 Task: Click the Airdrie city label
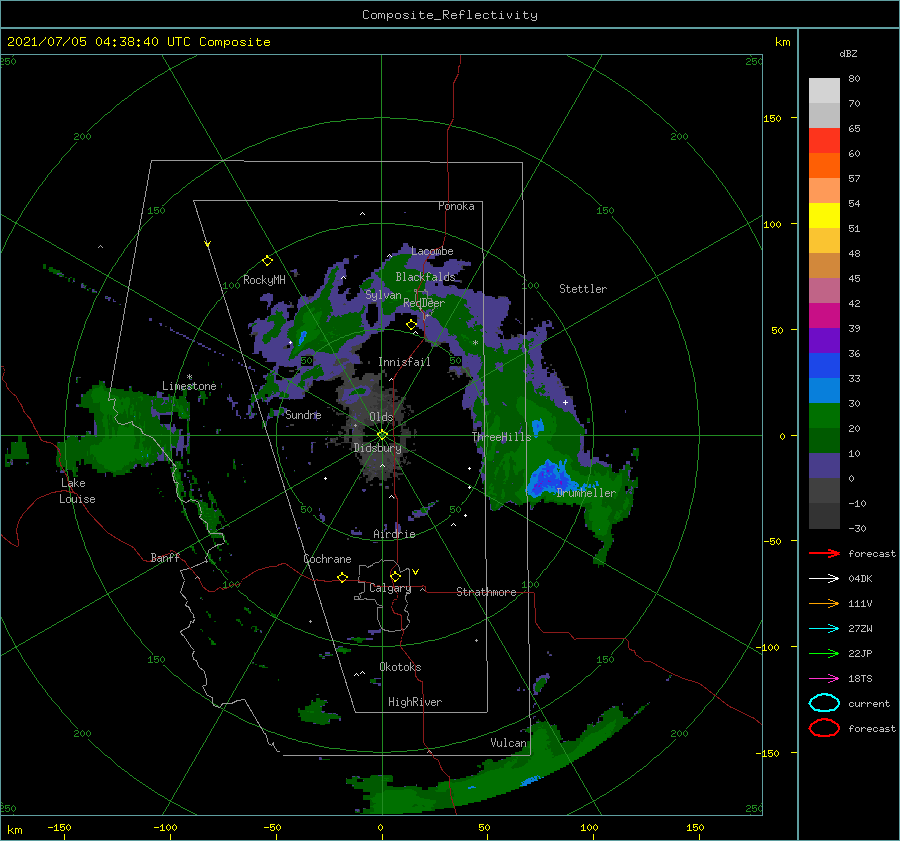point(394,534)
